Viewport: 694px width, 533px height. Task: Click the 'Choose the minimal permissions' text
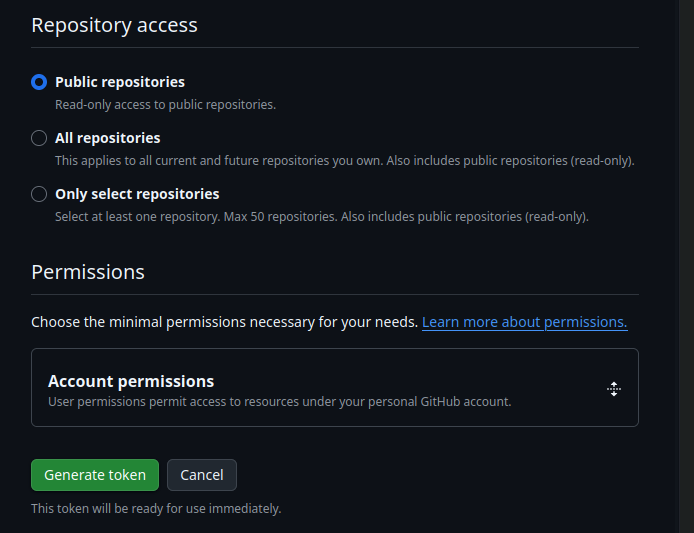click(x=224, y=322)
